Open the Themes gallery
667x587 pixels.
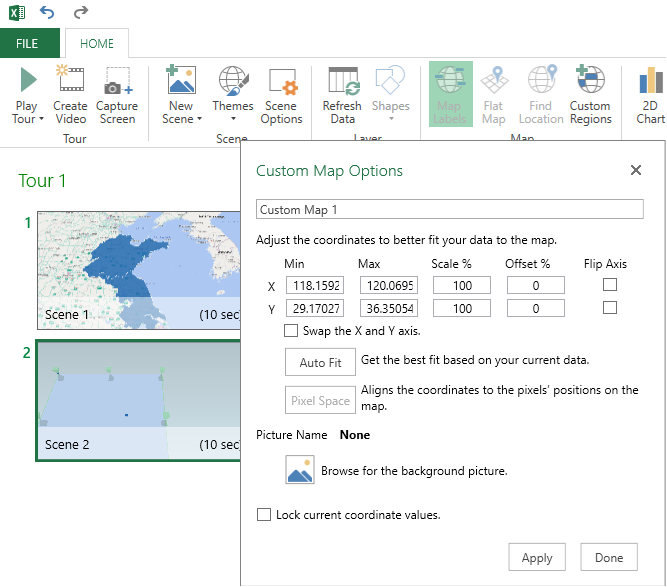pos(233,80)
